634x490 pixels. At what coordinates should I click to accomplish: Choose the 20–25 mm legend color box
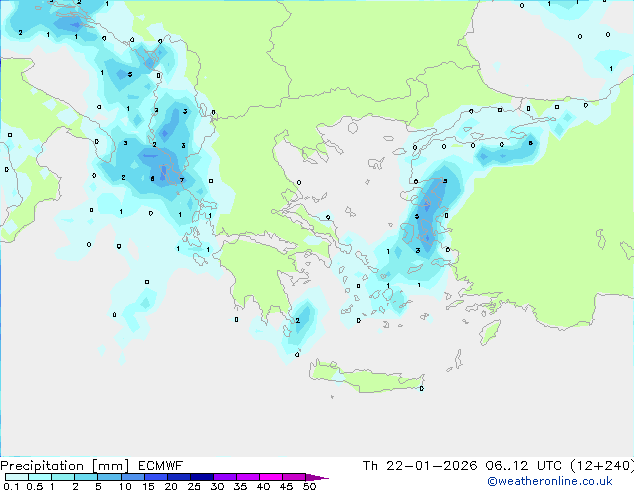(179, 477)
